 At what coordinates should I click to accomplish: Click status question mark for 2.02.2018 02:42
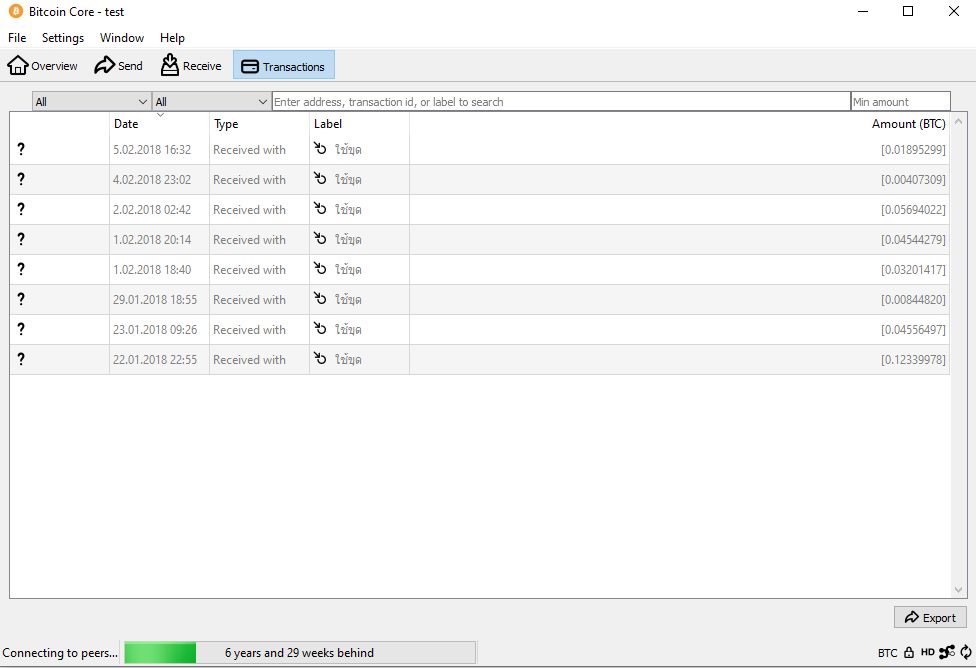tap(21, 209)
